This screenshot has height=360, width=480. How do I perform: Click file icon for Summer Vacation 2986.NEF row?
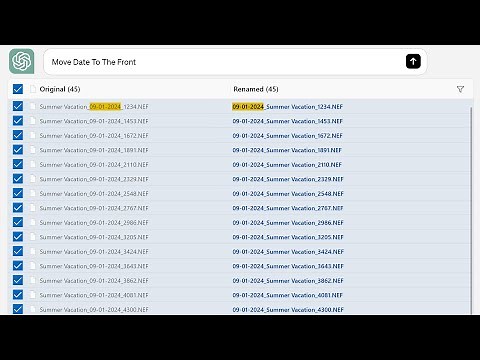[33, 222]
